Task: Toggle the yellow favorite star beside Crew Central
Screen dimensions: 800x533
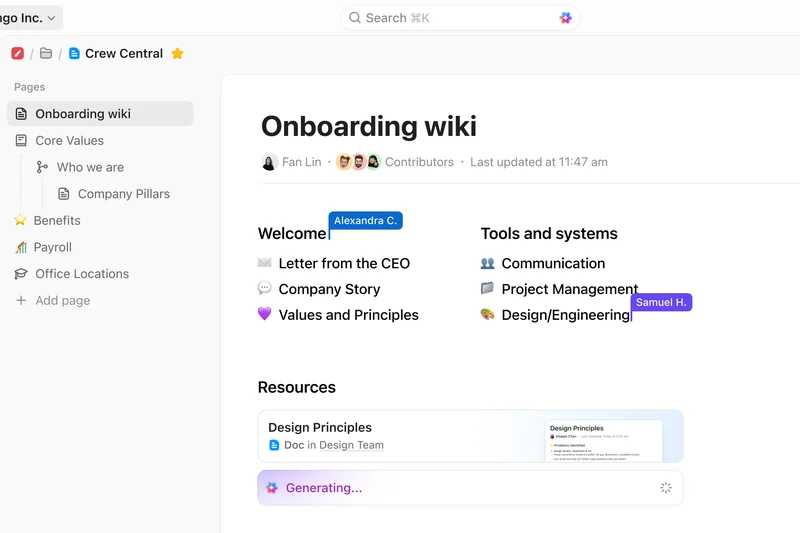Action: 177,54
